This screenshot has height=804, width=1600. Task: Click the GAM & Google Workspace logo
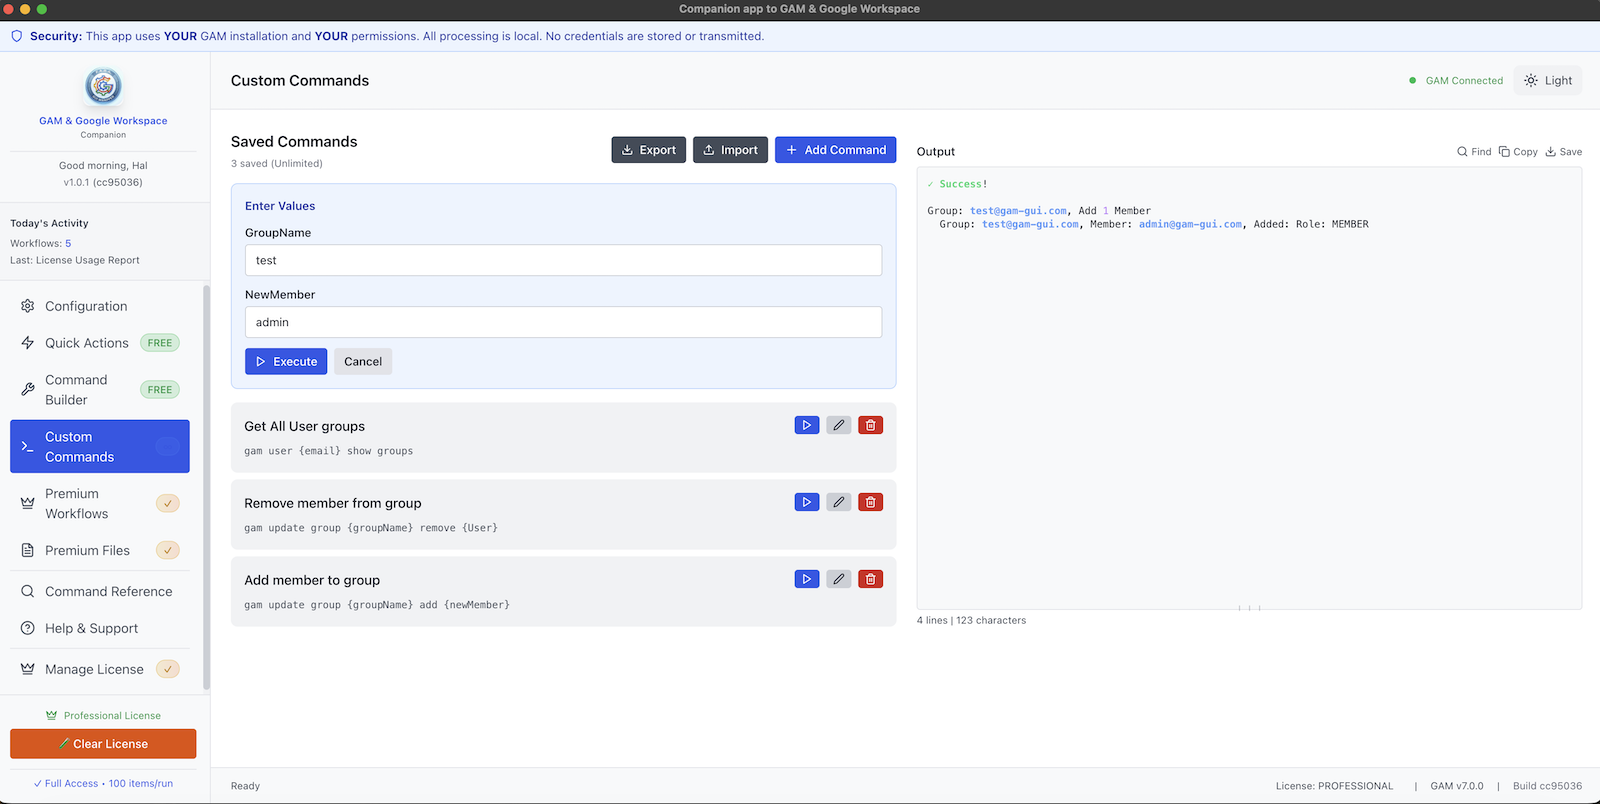click(103, 86)
